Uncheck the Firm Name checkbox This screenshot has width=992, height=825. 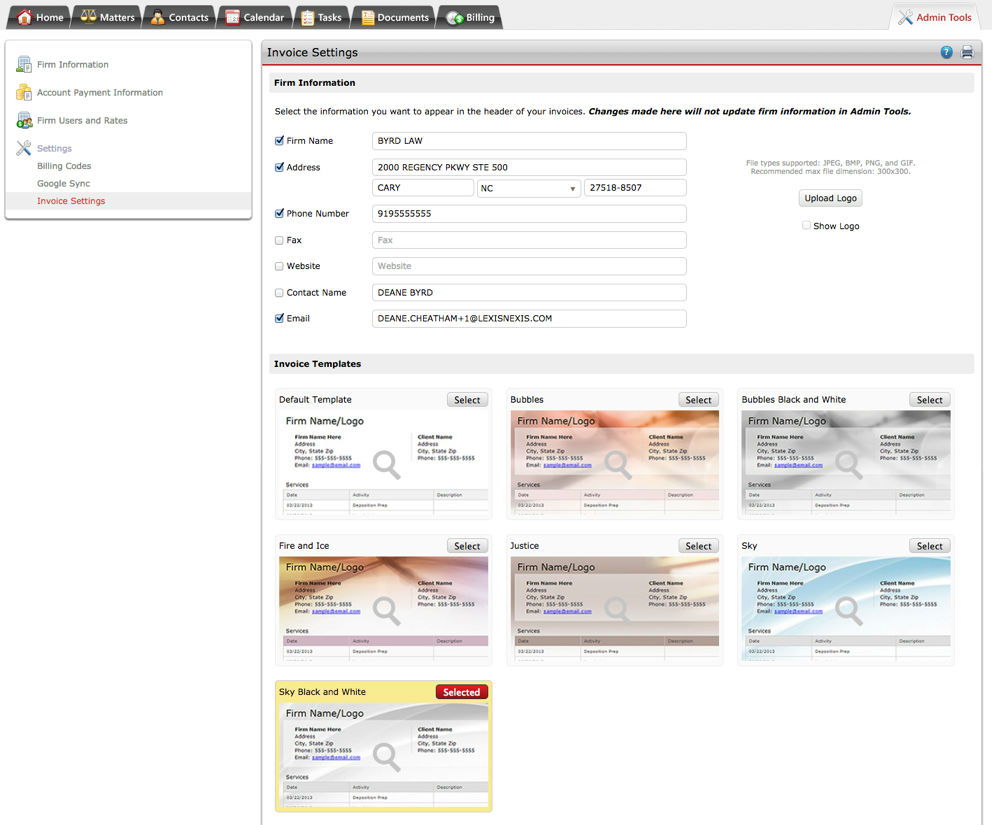click(x=279, y=140)
